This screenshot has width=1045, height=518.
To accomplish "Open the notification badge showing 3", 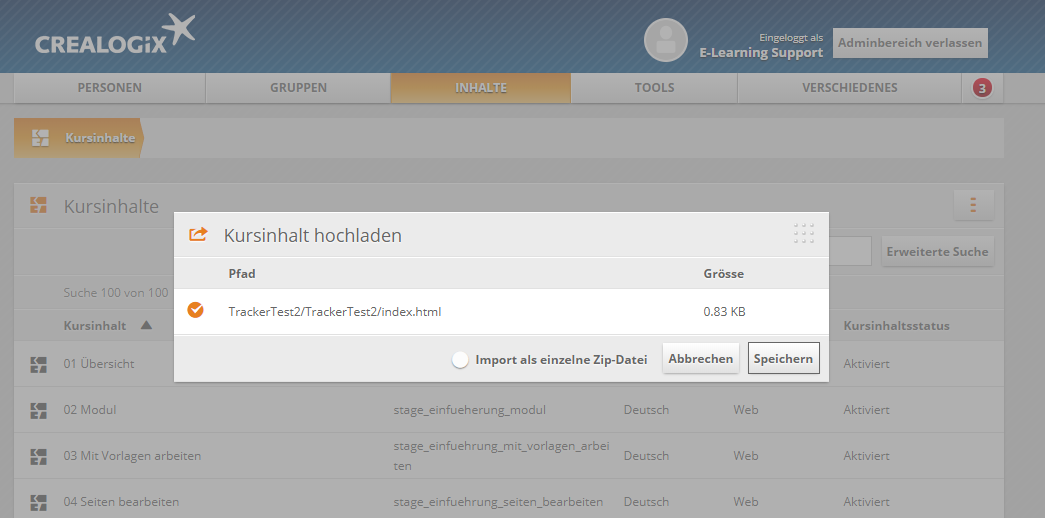I will [x=982, y=88].
